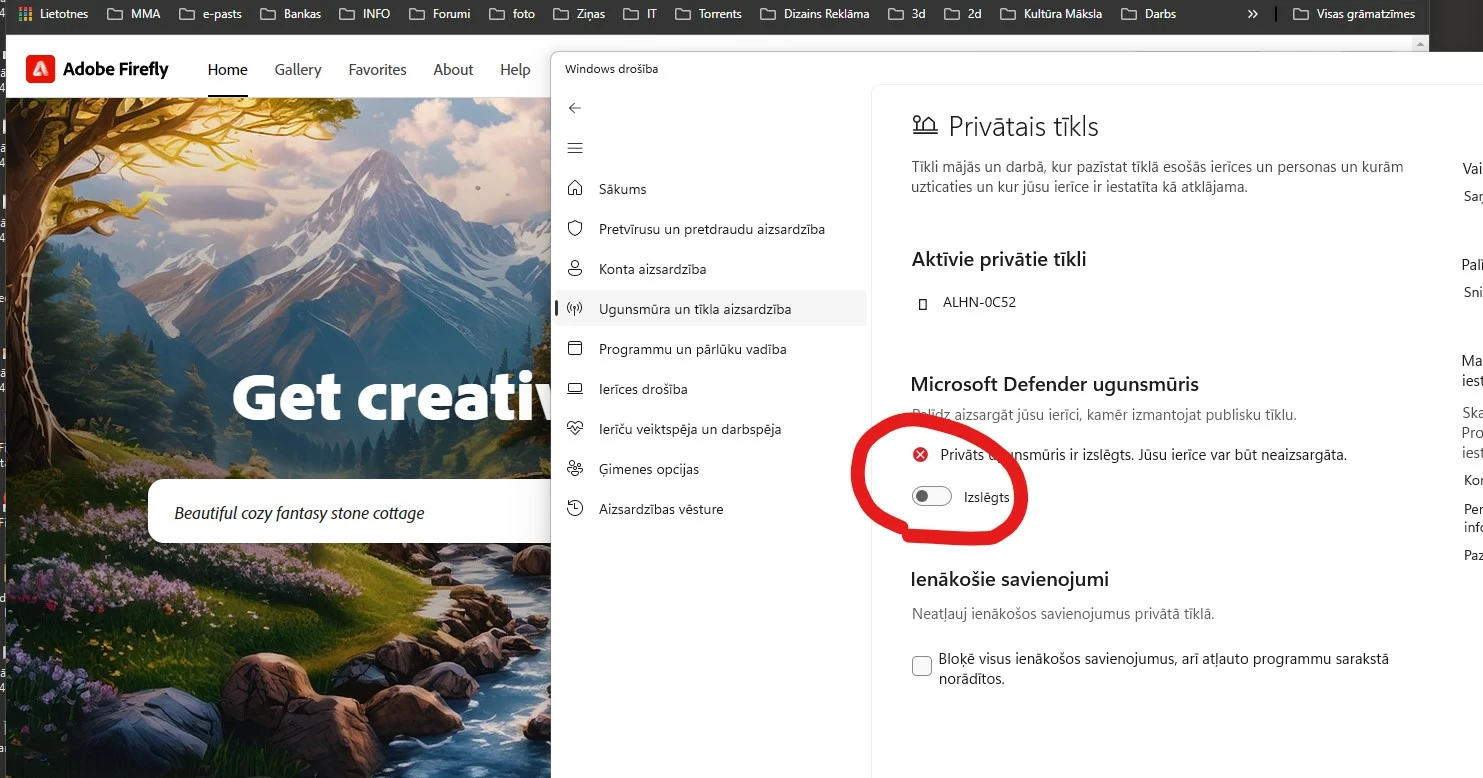
Task: Click the Aktīvie privātie tīkli heading
Action: click(999, 259)
